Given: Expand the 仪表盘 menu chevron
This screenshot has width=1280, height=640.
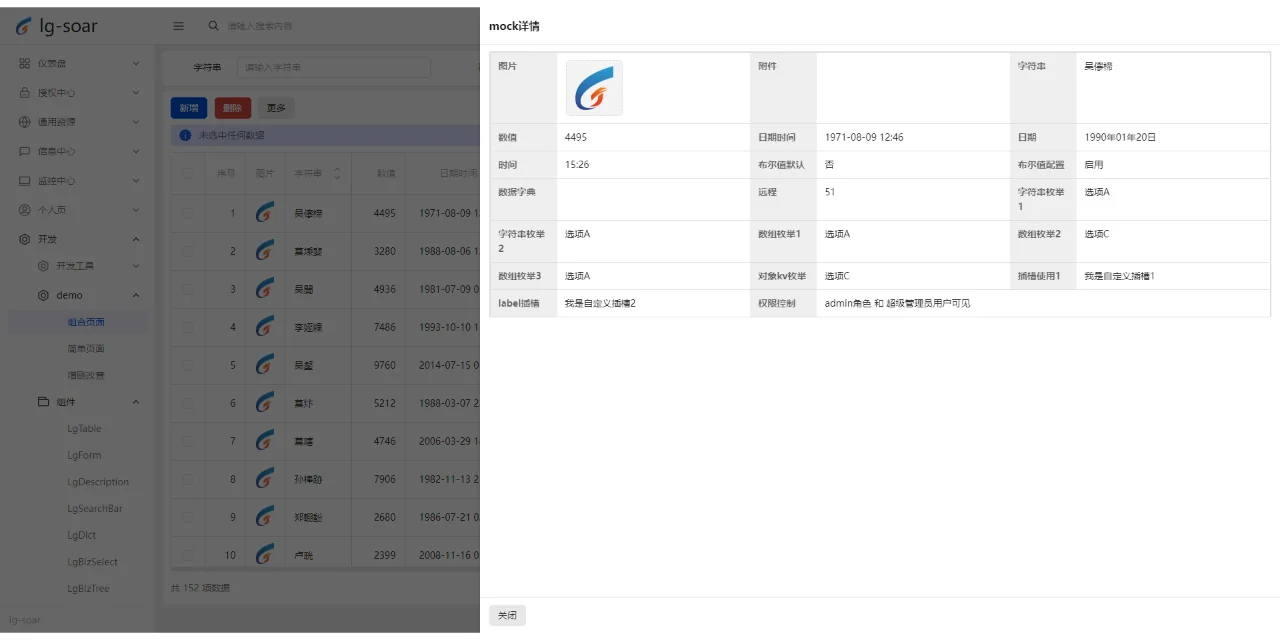Looking at the screenshot, I should click(x=136, y=63).
